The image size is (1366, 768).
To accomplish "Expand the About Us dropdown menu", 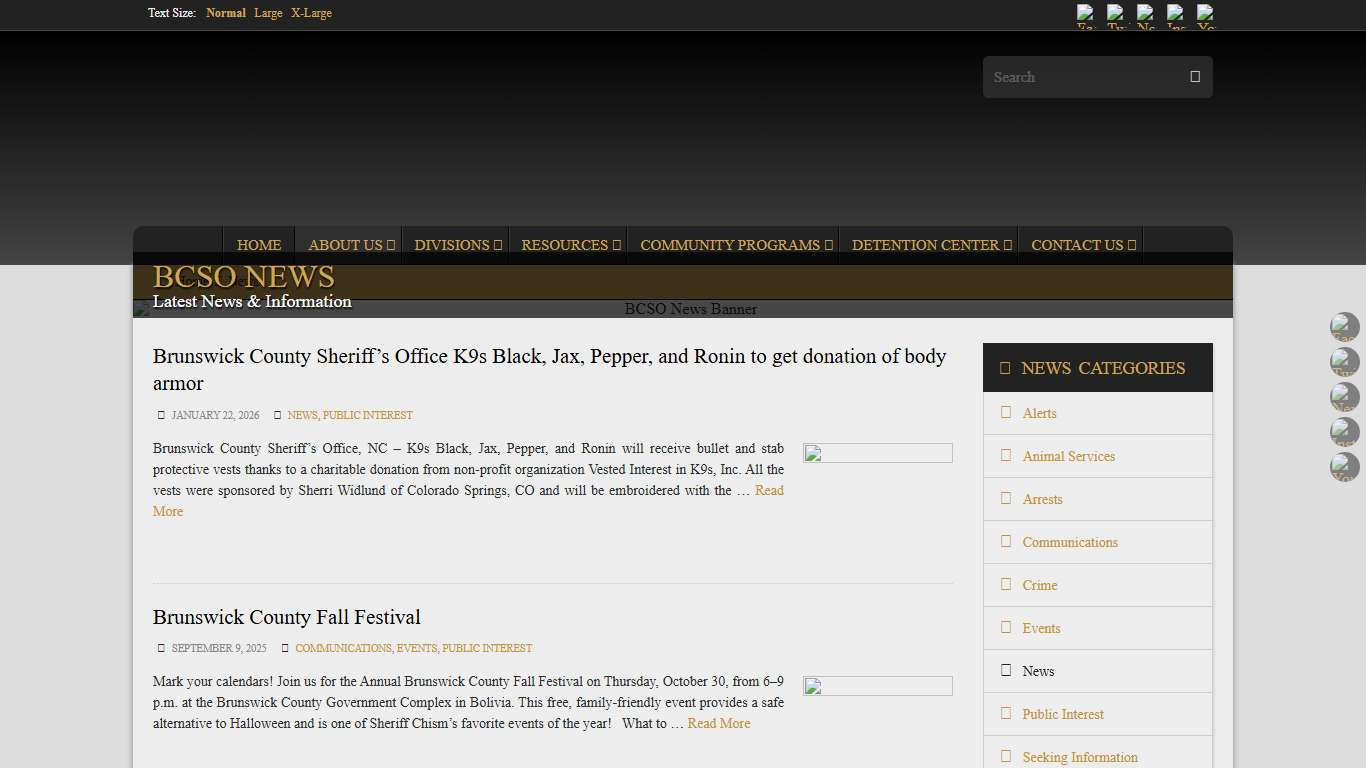I will click(350, 245).
